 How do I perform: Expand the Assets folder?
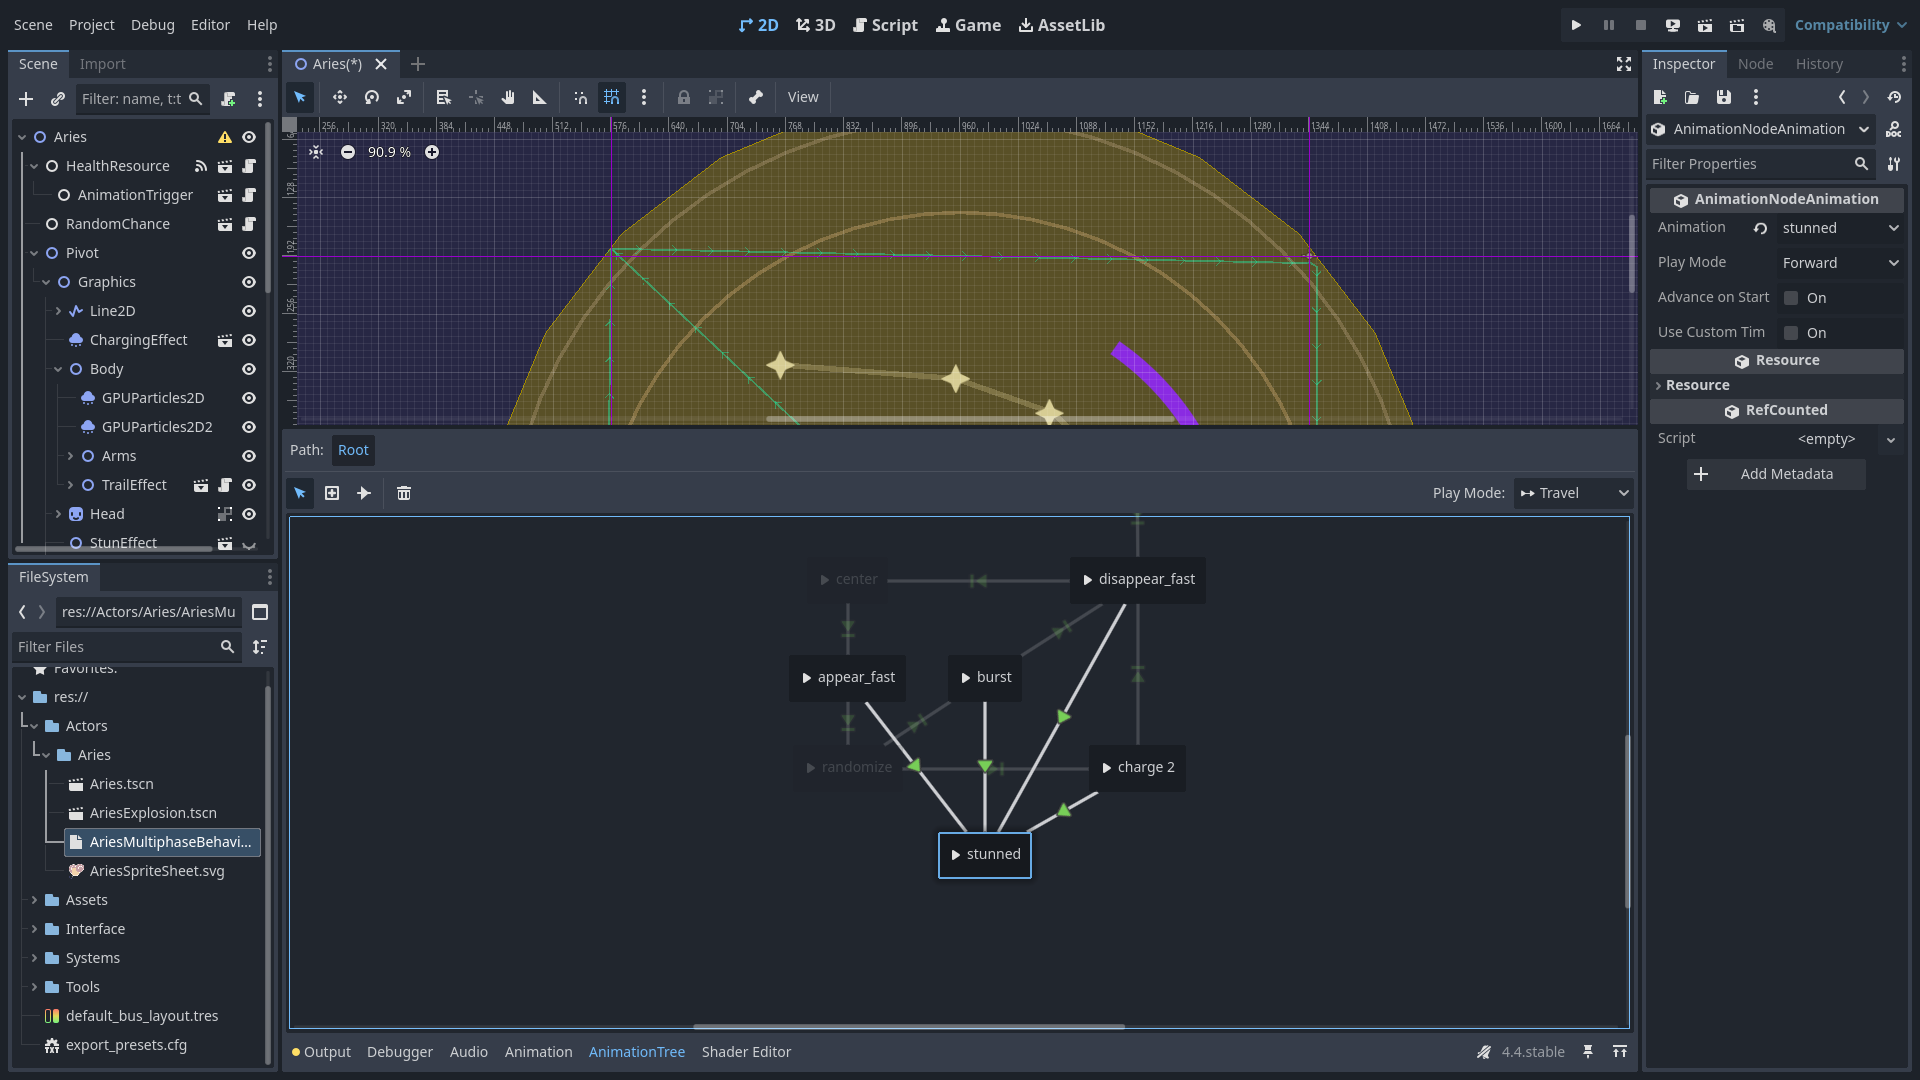tap(34, 900)
